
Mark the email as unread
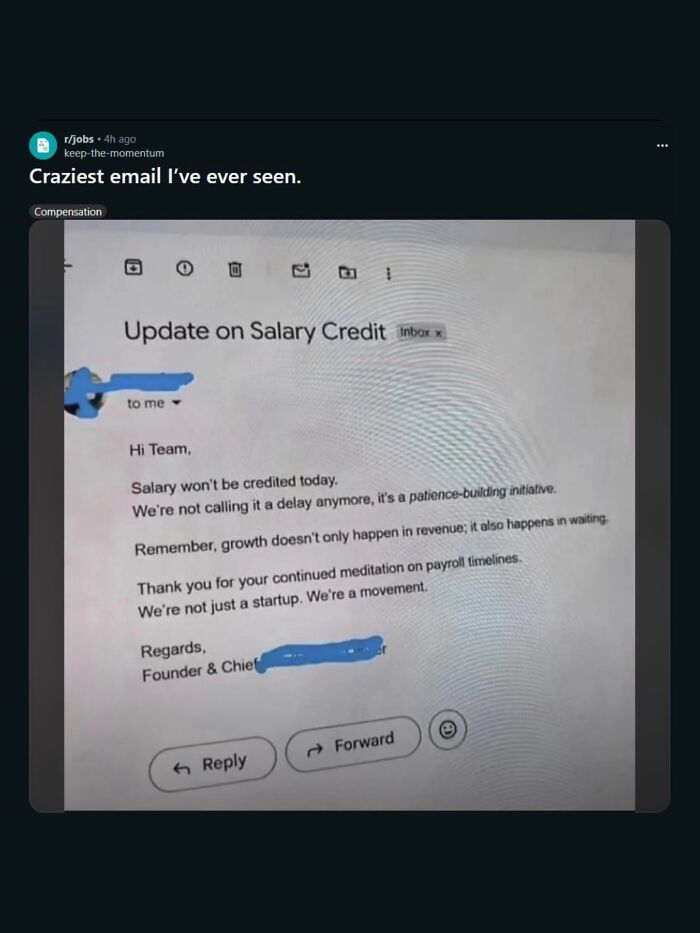pyautogui.click(x=301, y=271)
